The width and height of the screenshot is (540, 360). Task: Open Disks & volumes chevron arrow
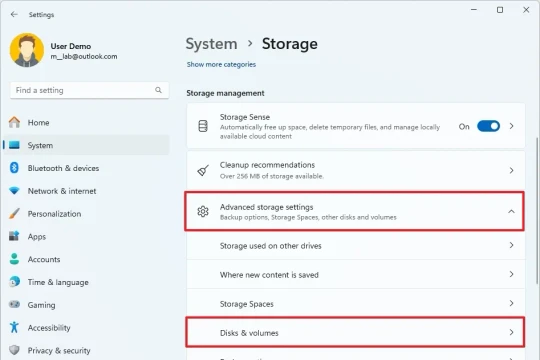511,332
